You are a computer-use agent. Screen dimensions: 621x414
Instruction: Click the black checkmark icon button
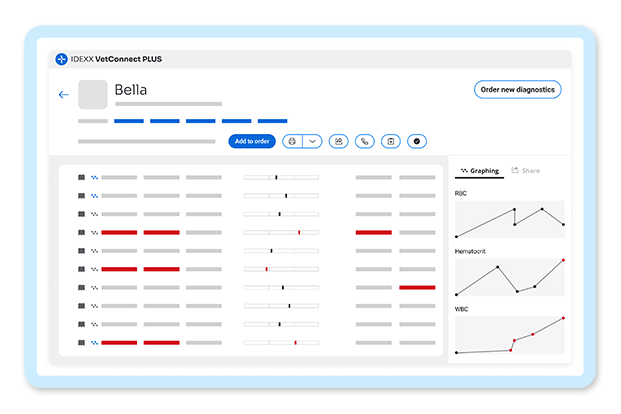click(x=417, y=141)
